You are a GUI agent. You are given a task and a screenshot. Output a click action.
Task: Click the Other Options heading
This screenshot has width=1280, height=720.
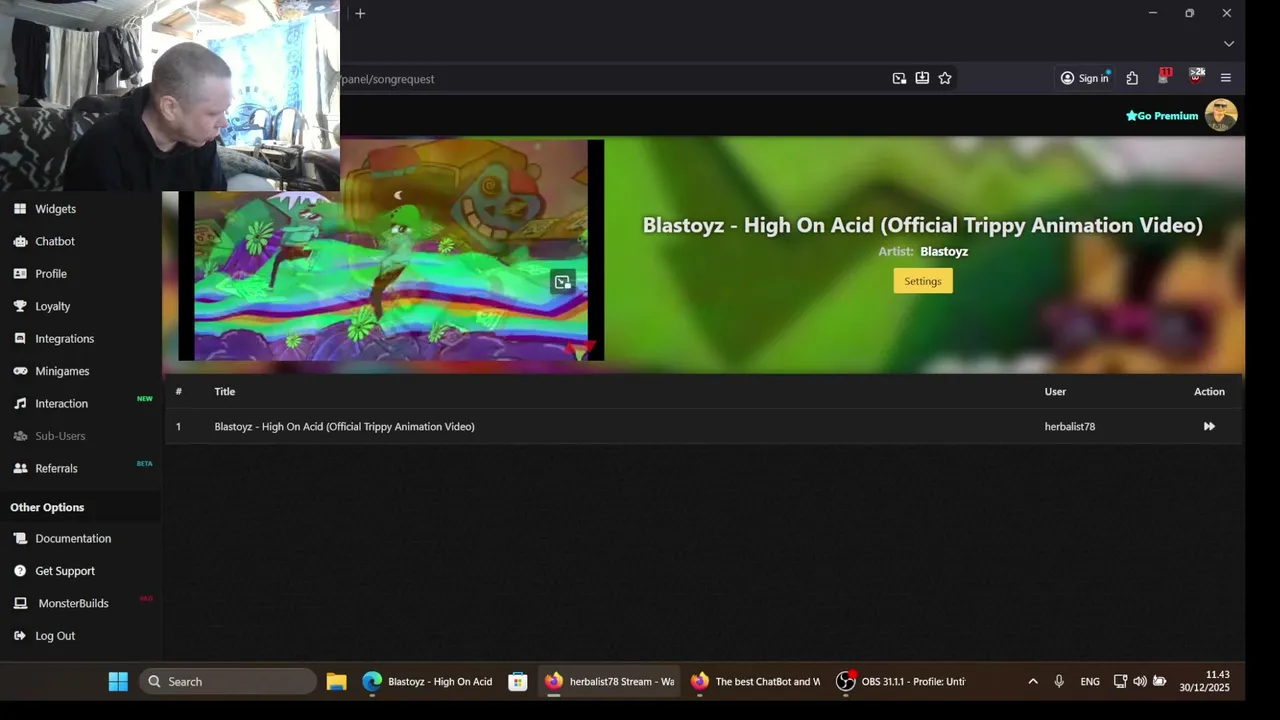point(47,507)
